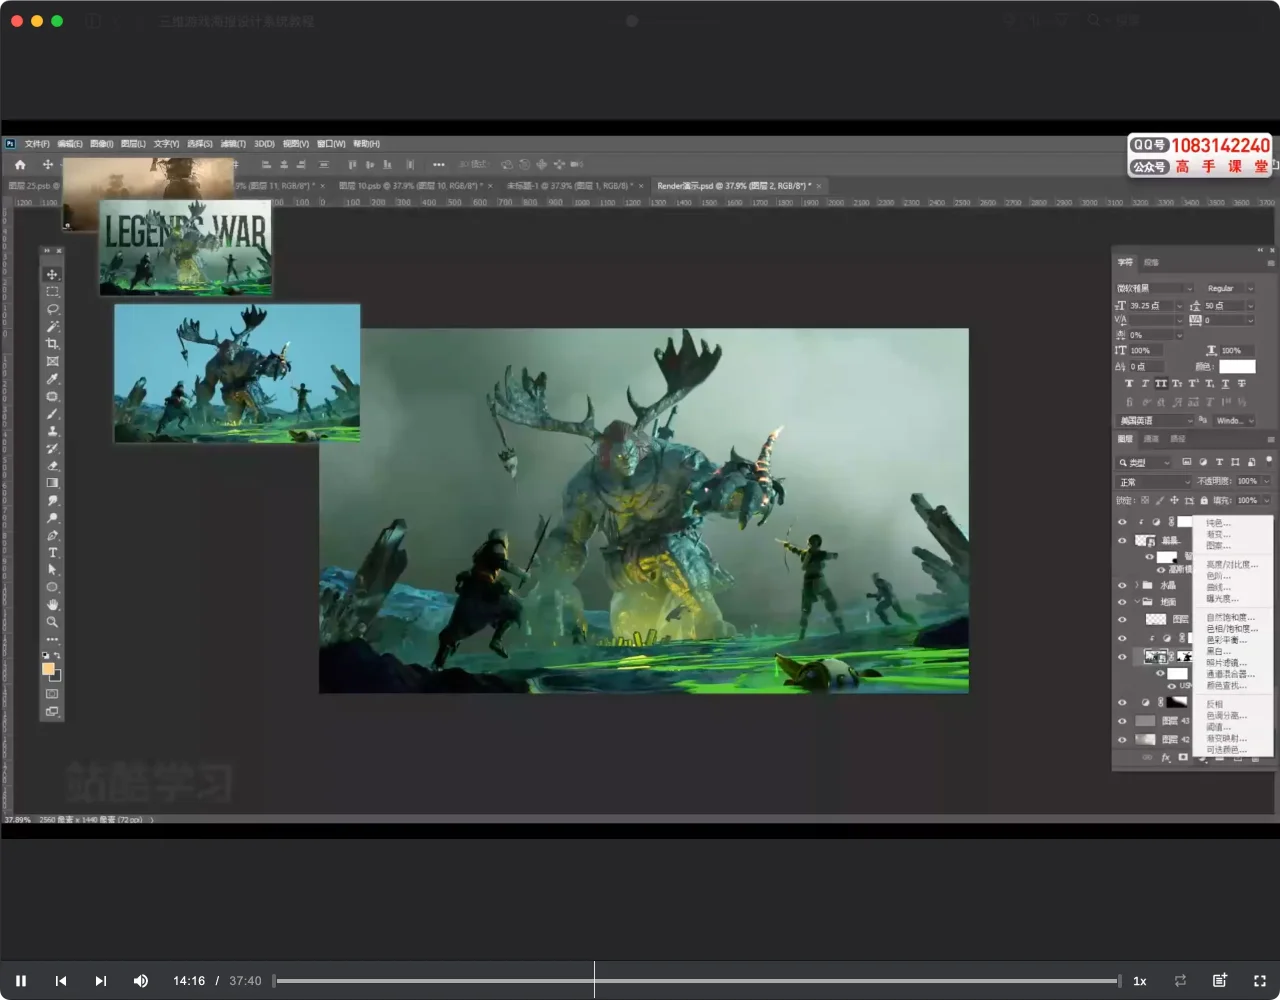Open the 窗口(W) menu

(x=331, y=144)
